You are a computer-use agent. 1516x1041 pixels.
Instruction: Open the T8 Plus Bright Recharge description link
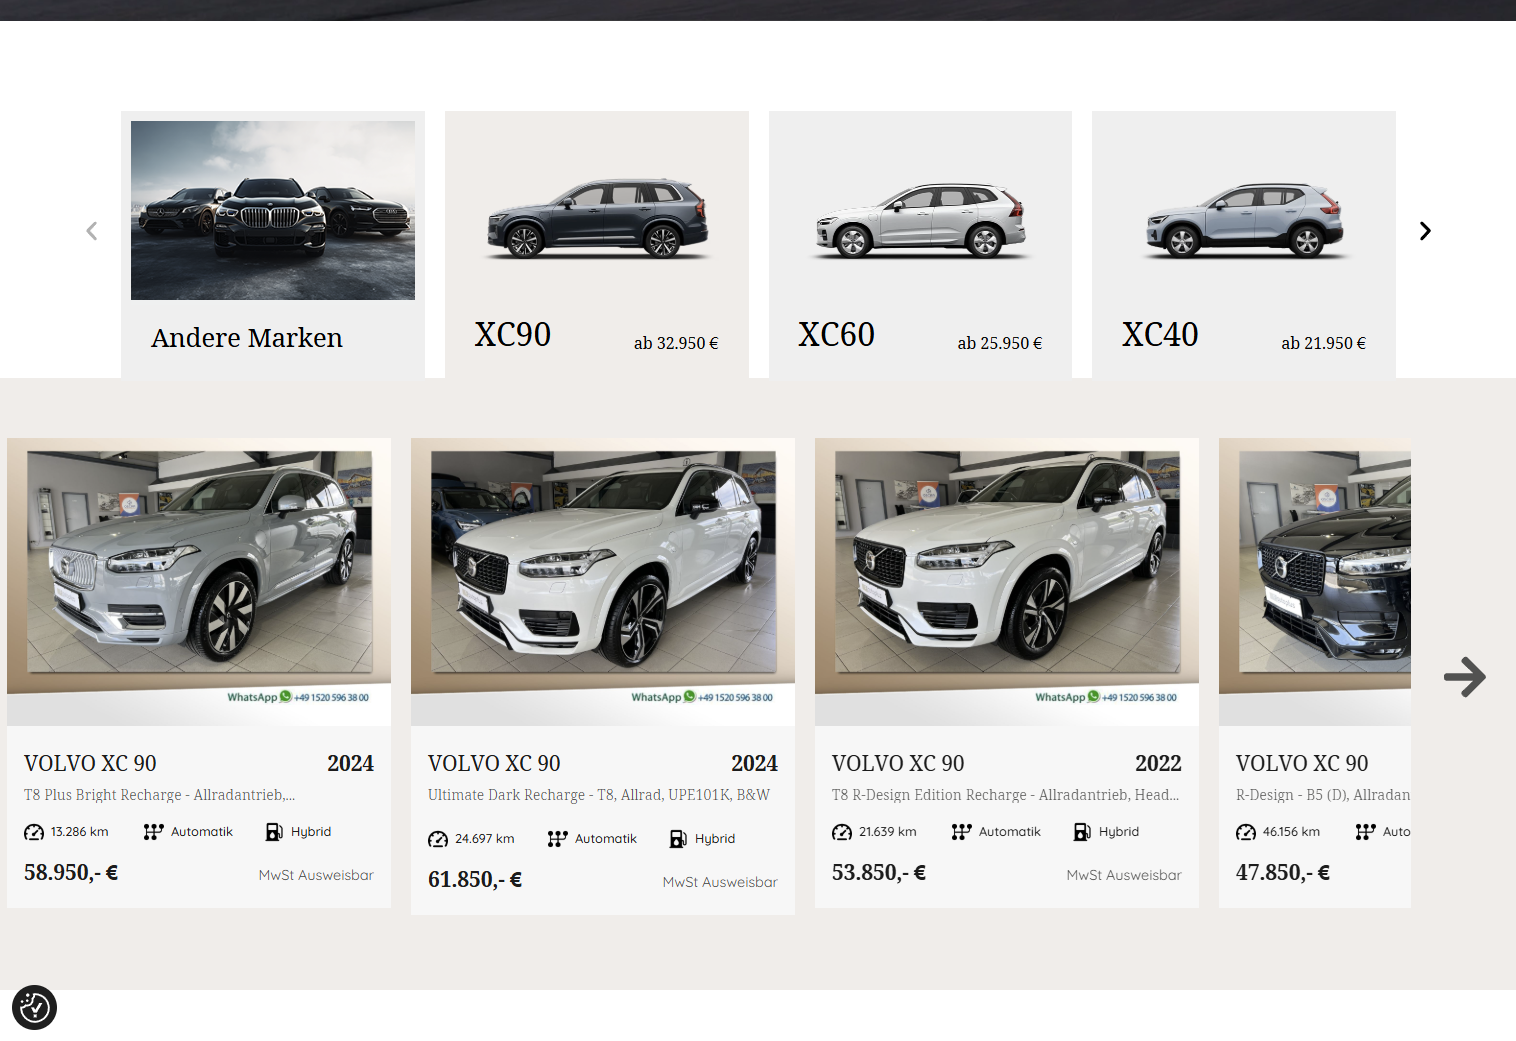tap(159, 795)
